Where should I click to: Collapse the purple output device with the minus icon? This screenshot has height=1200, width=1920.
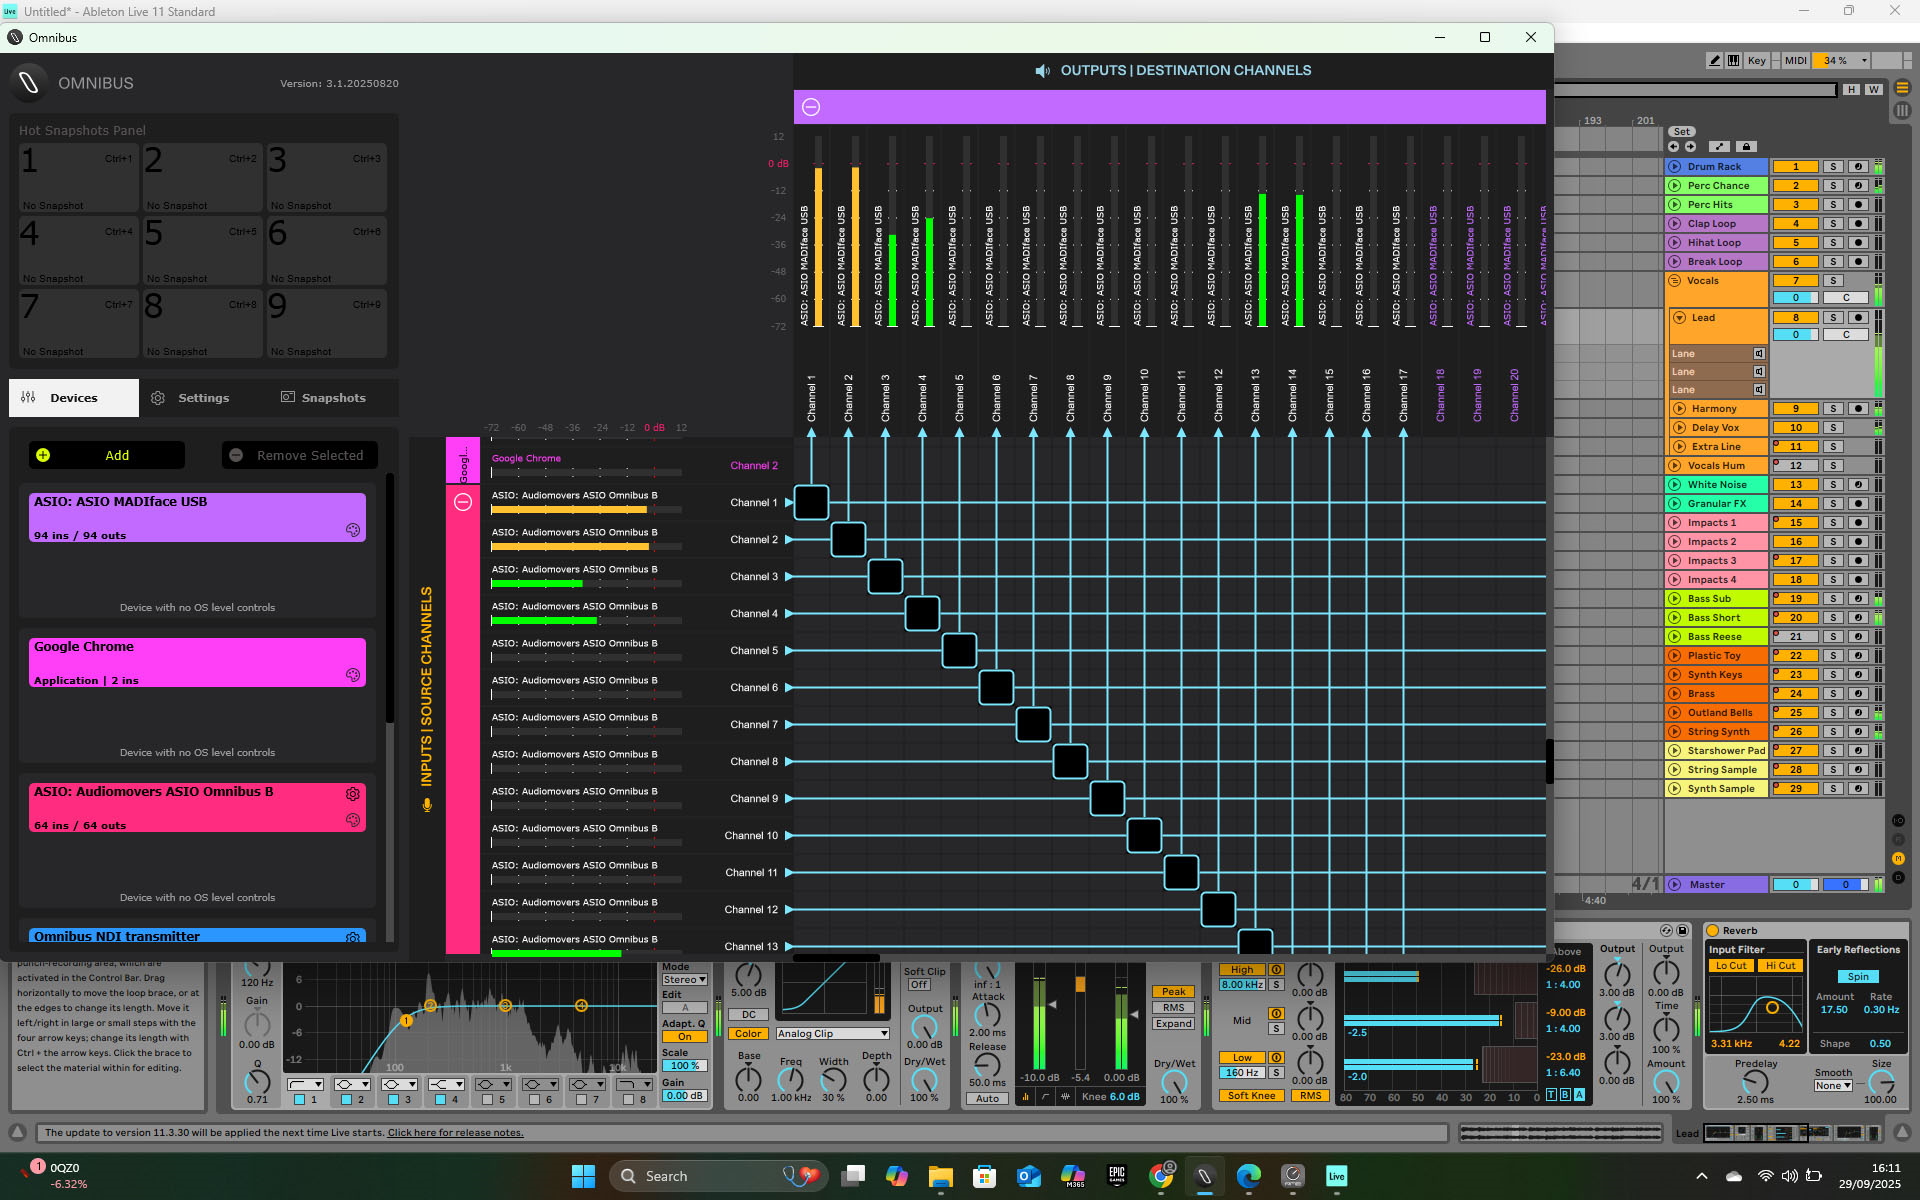pyautogui.click(x=811, y=107)
